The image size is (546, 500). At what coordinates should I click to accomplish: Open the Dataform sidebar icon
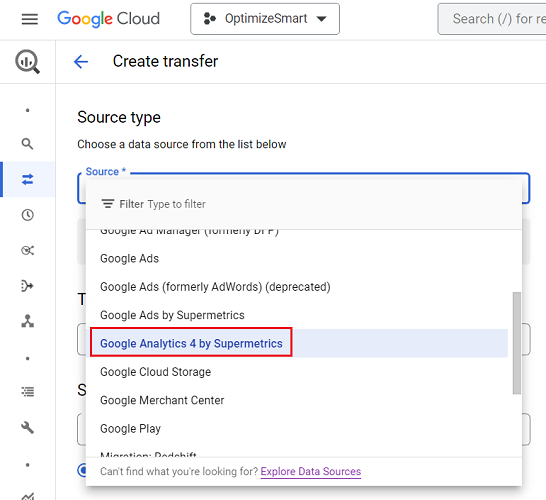28,286
